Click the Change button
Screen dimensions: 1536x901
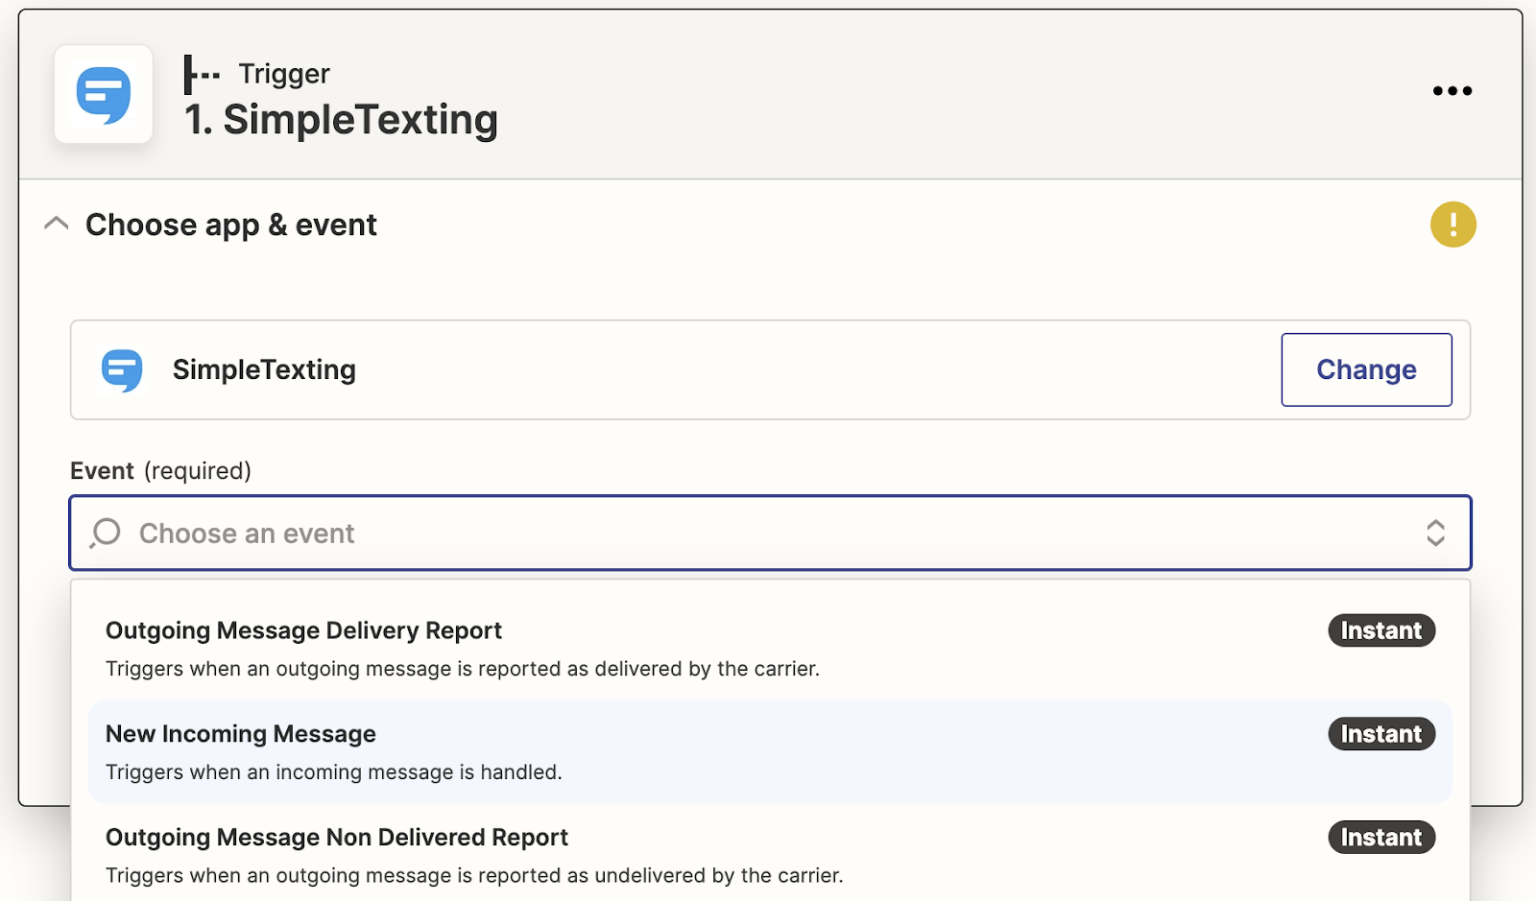[x=1366, y=369]
